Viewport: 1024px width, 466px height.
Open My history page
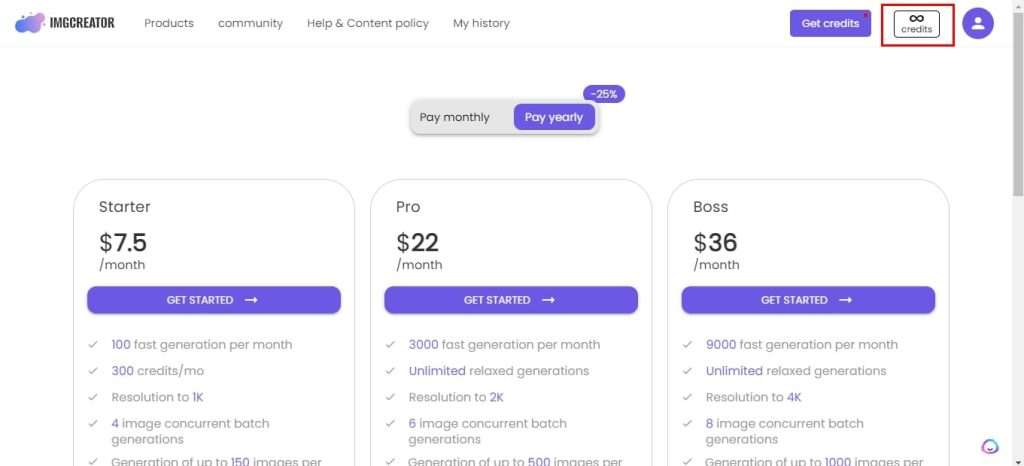481,23
